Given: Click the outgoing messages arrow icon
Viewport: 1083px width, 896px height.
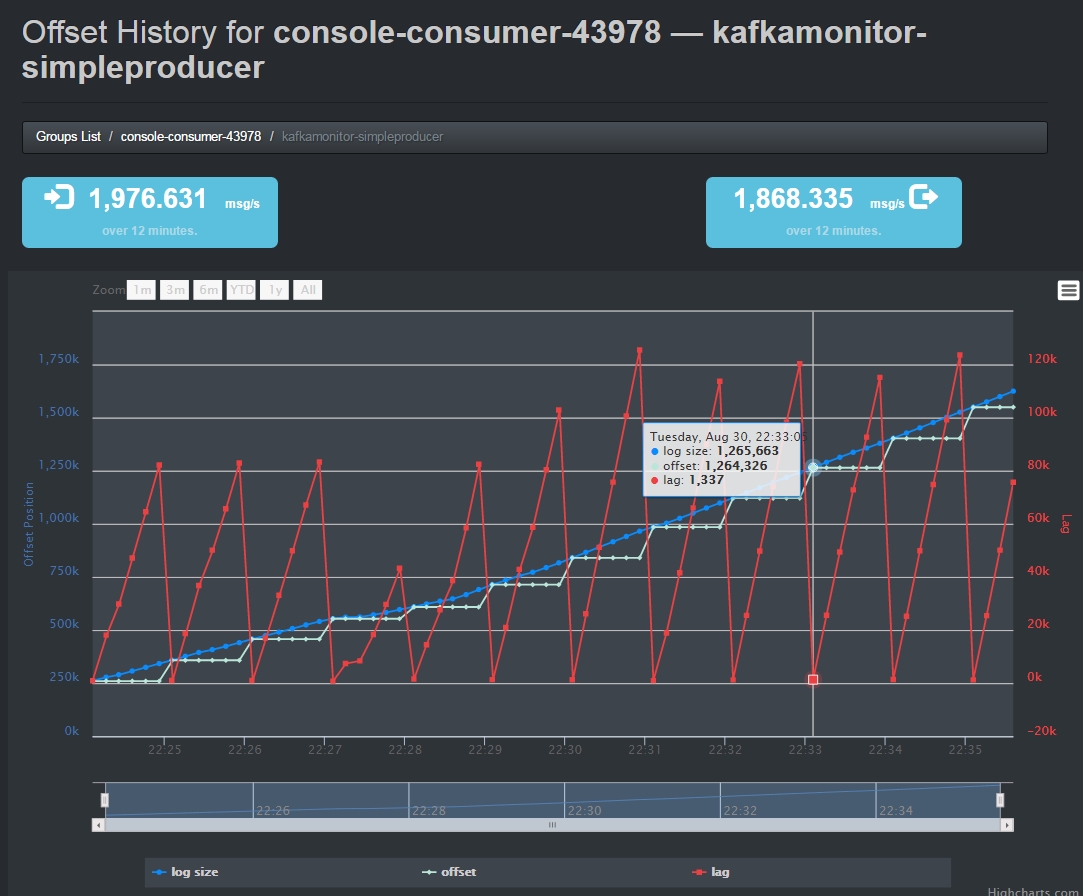Looking at the screenshot, I should tap(923, 196).
